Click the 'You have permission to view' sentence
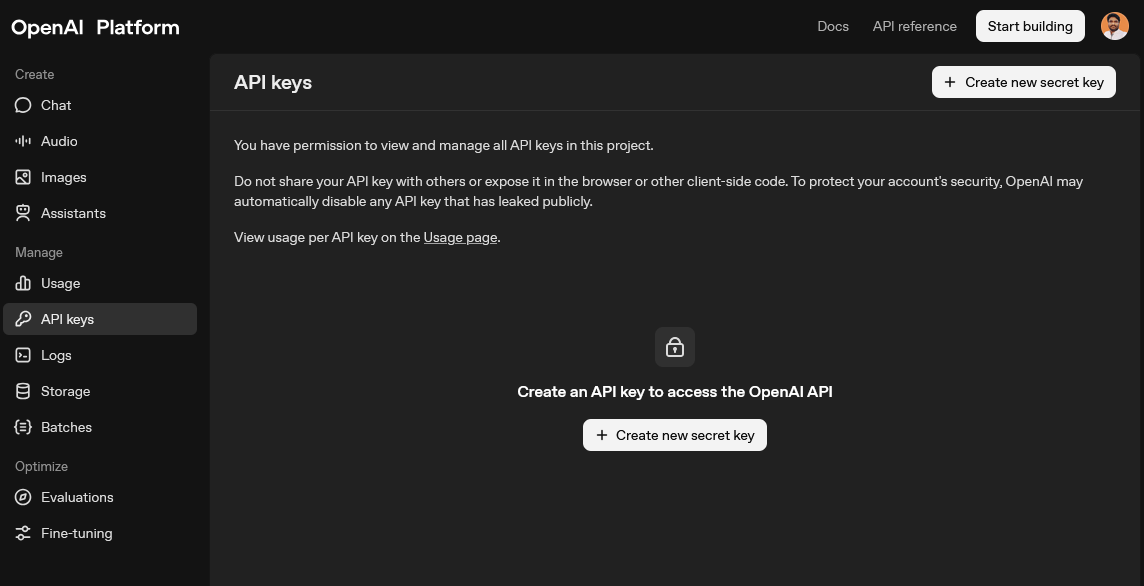Screen dimensions: 1144x586 point(444,145)
